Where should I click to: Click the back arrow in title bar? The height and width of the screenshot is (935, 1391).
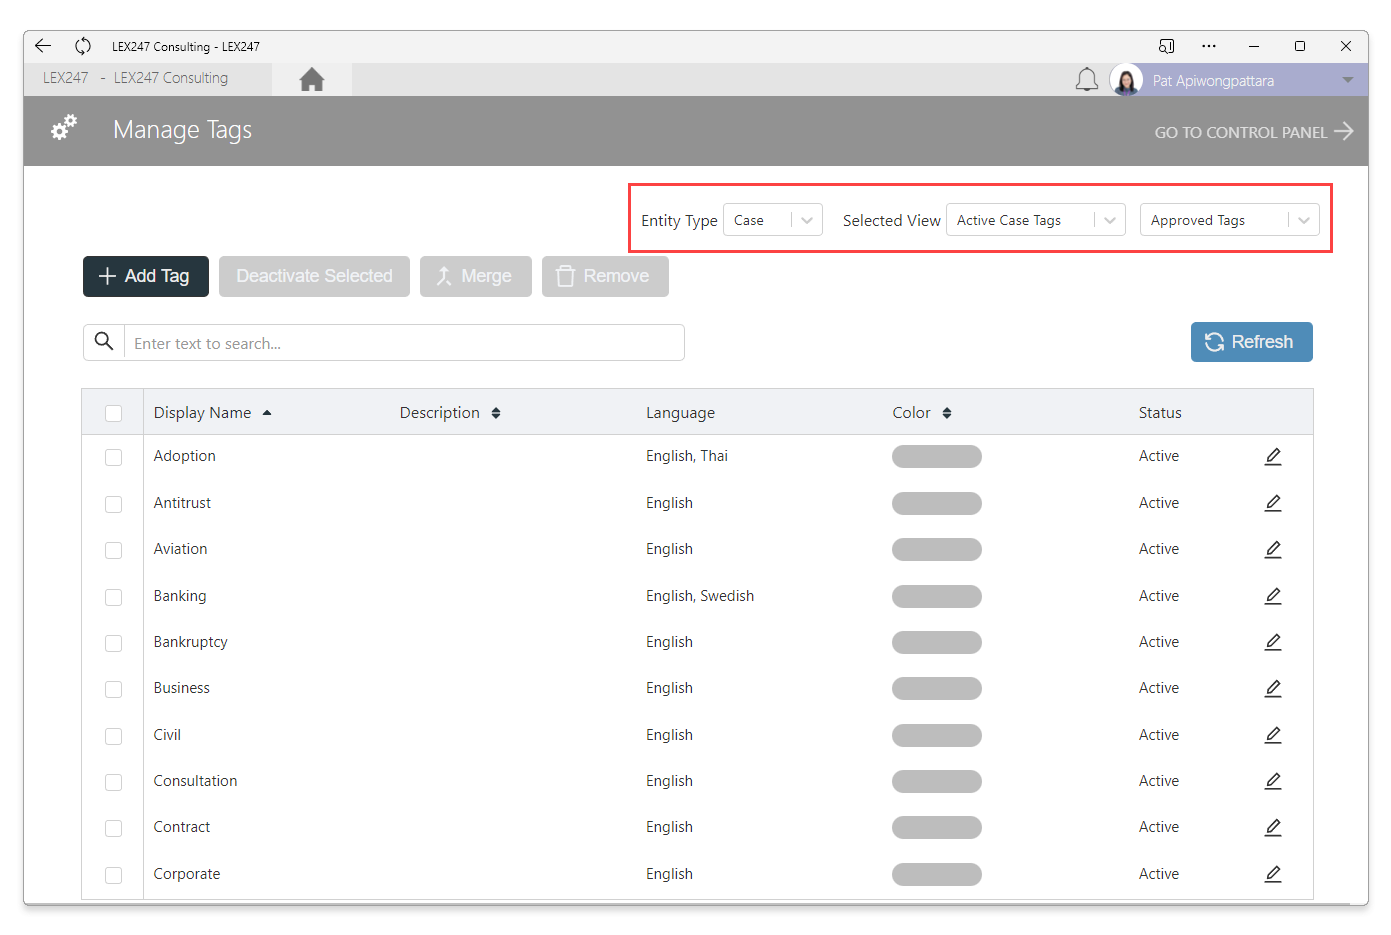(x=42, y=46)
